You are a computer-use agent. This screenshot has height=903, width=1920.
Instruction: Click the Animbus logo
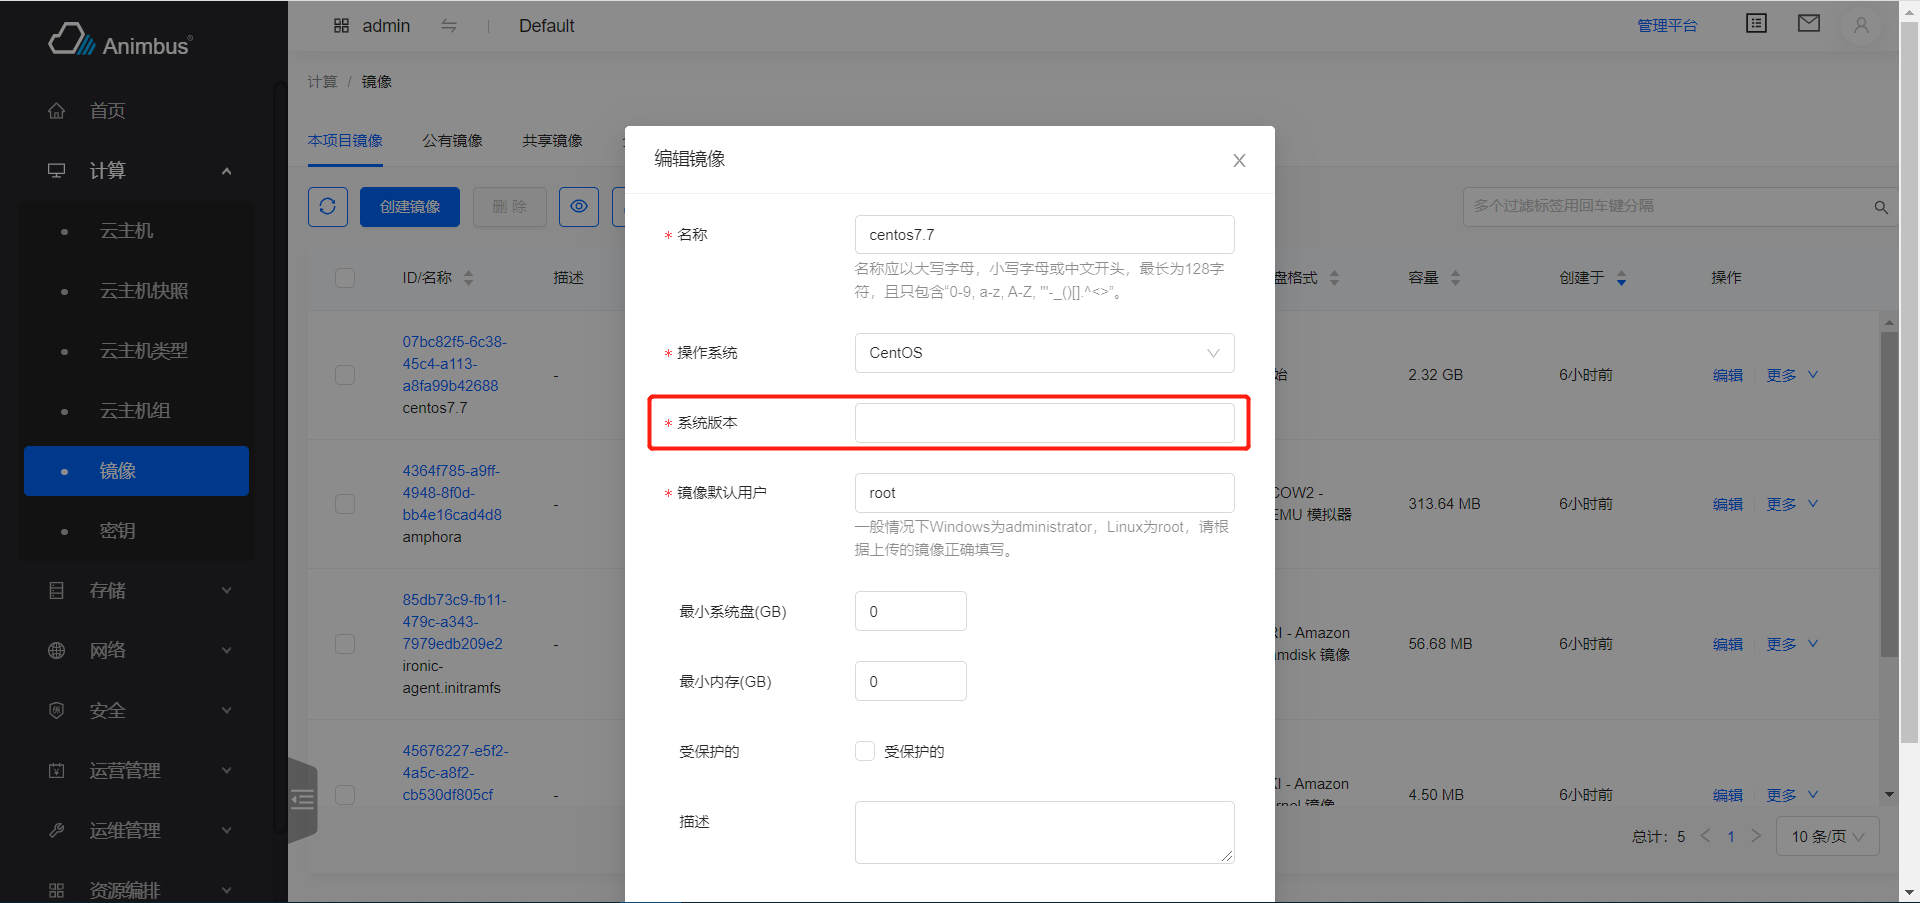coord(119,39)
